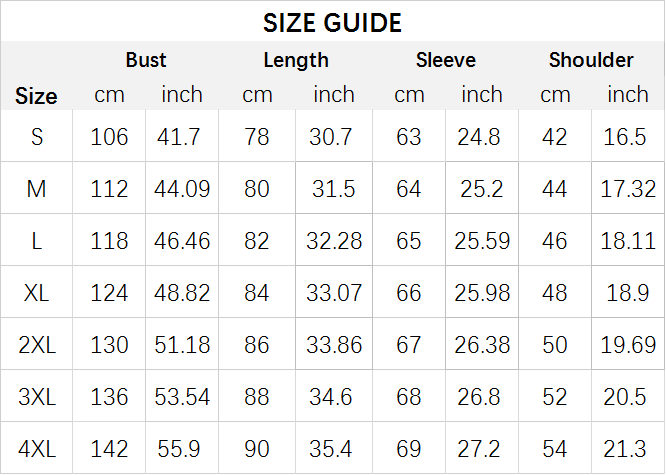Click the 21.3 shoulder inch cell
The height and width of the screenshot is (475, 666).
[x=625, y=449]
